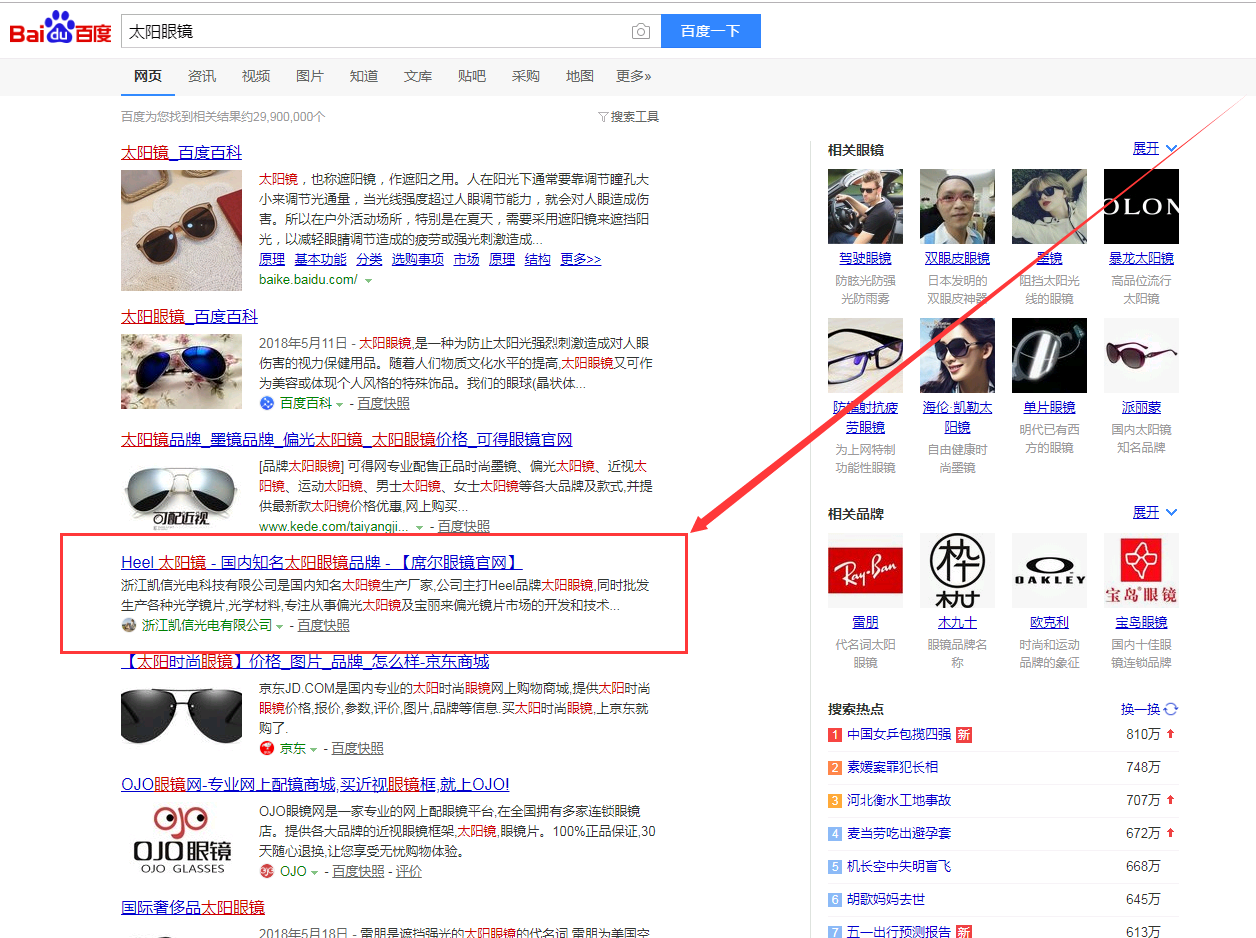Switch to the 文库 tab

point(418,76)
